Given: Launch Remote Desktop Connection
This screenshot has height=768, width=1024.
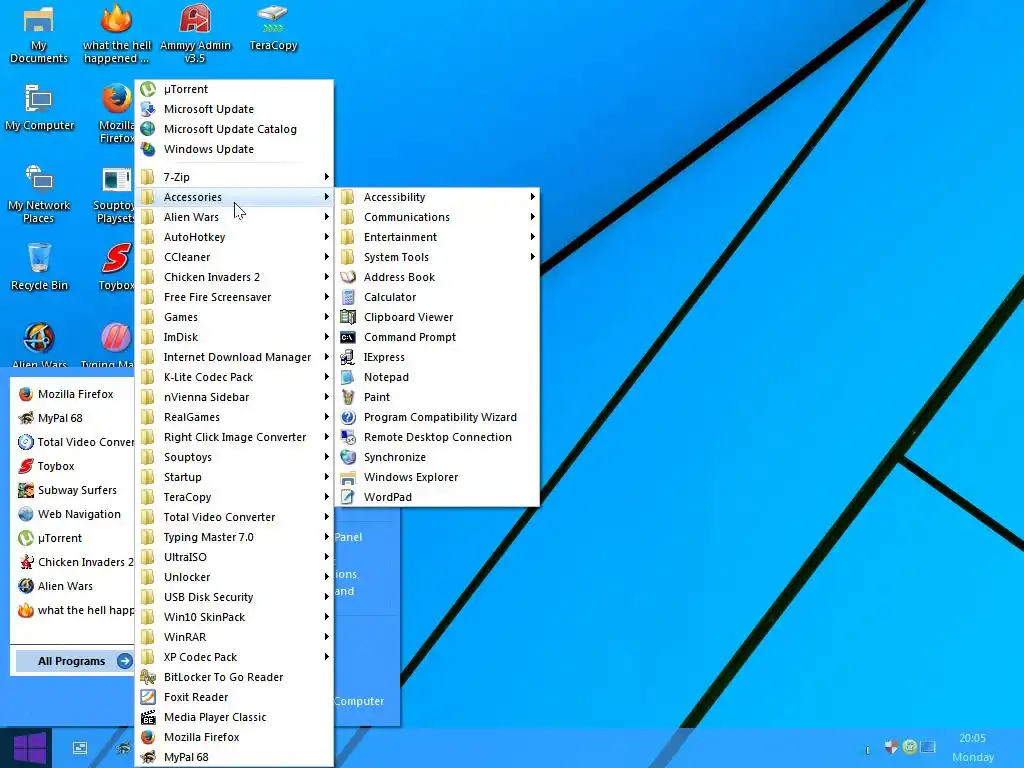Looking at the screenshot, I should pyautogui.click(x=437, y=437).
